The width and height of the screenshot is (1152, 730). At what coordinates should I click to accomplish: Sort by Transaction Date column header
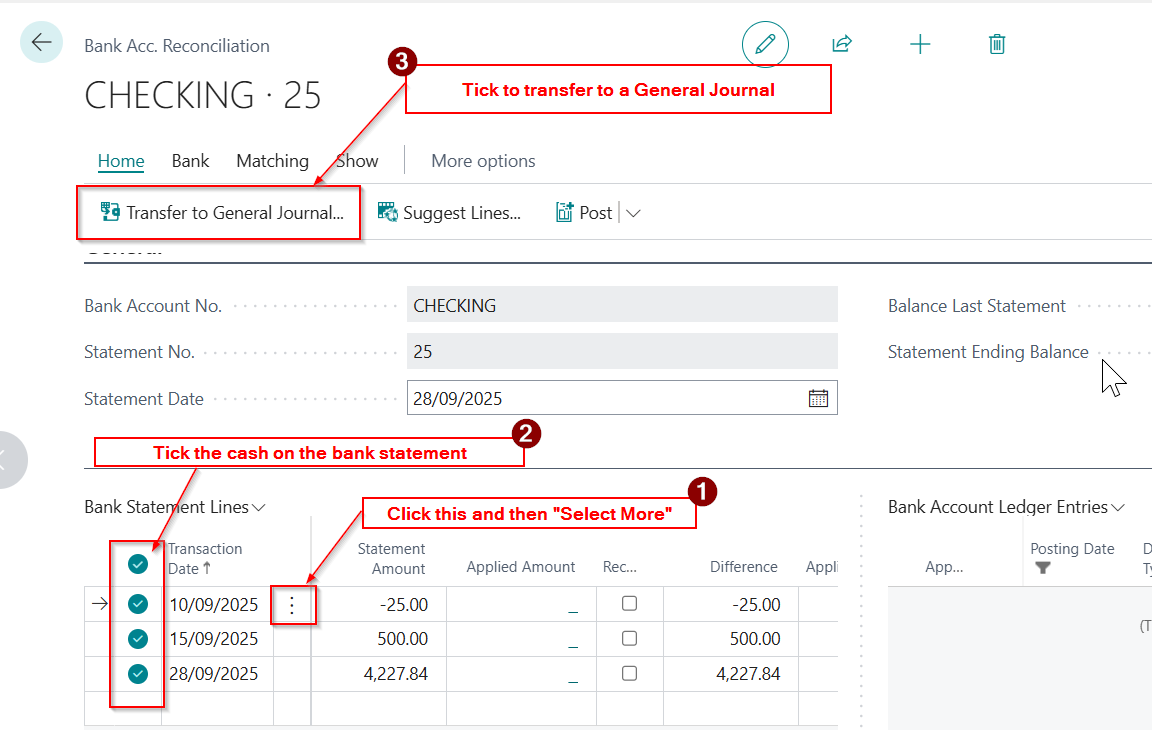205,558
